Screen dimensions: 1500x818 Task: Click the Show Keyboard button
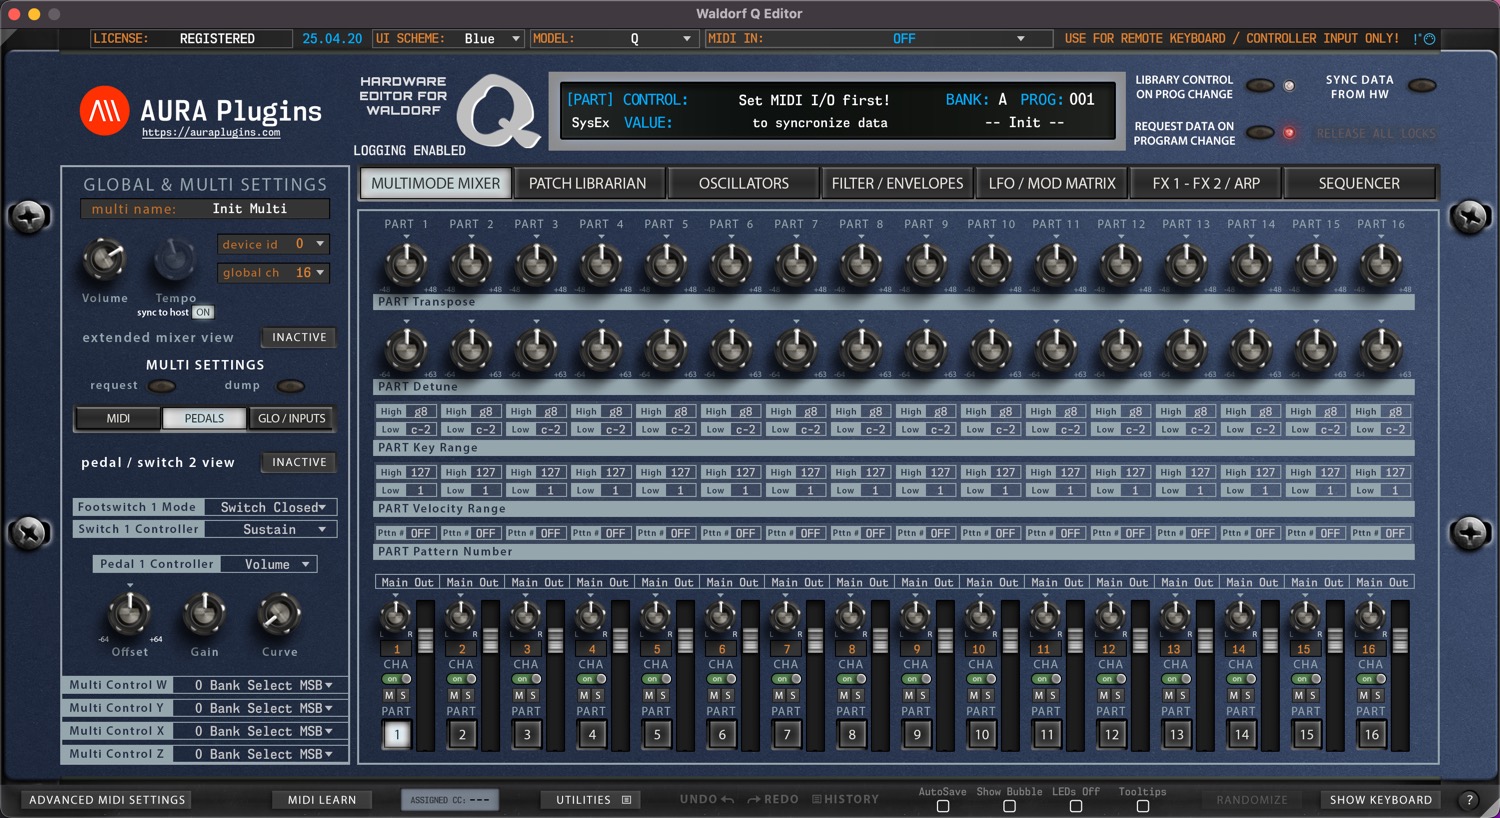[x=1381, y=800]
